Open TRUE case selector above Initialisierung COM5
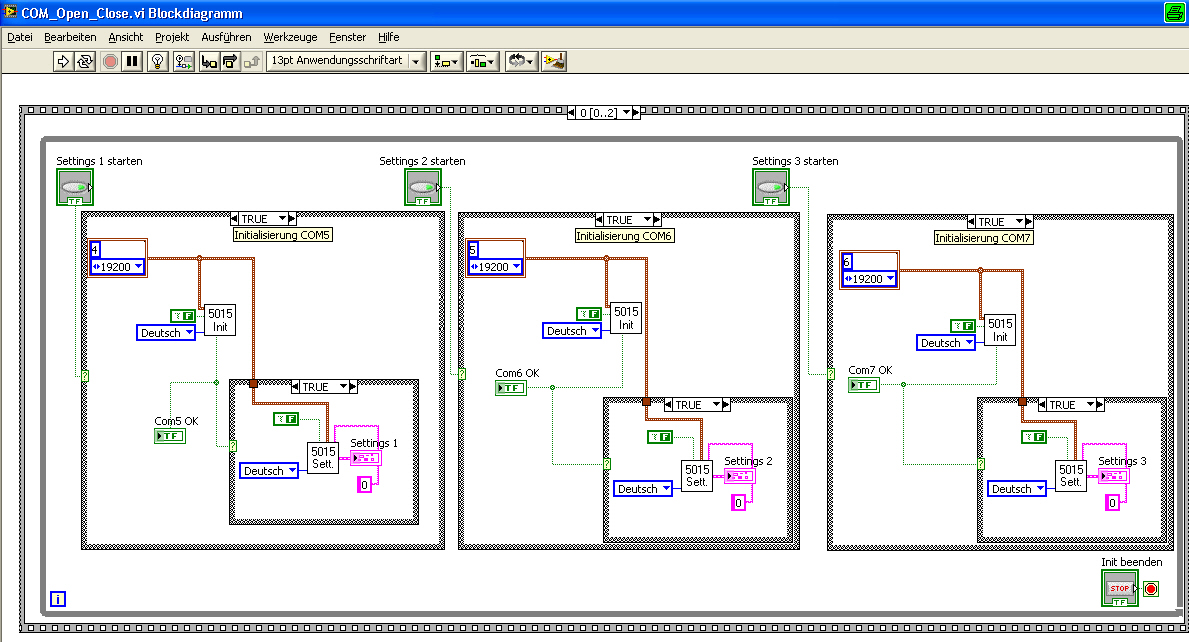 pyautogui.click(x=263, y=218)
